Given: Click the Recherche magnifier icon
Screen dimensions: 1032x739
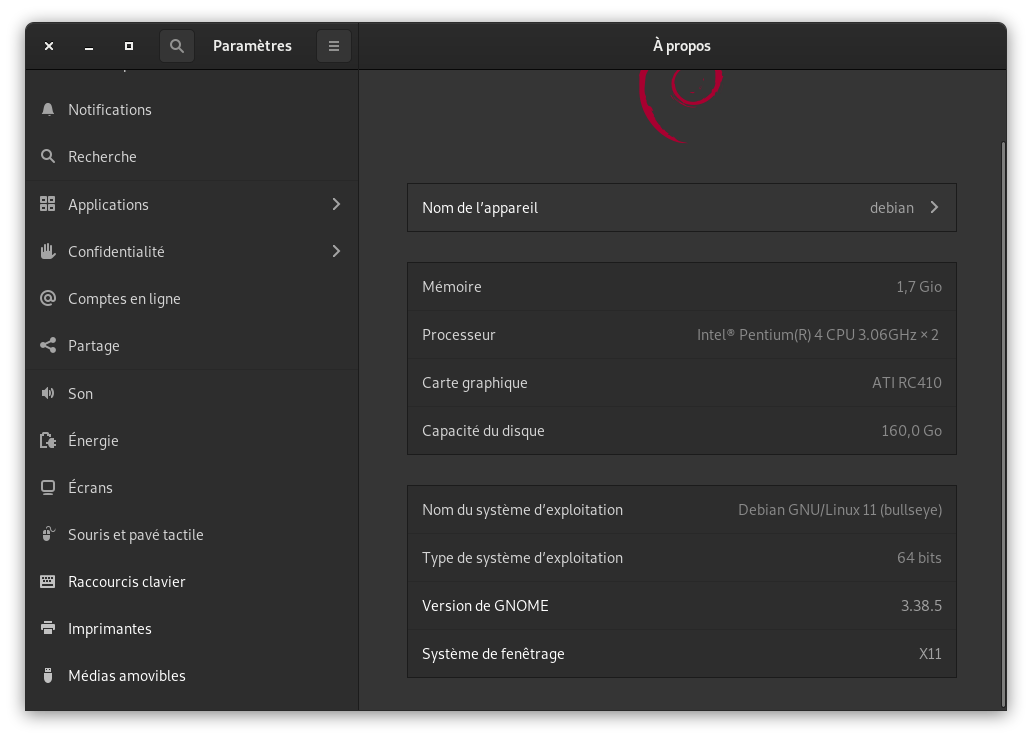Looking at the screenshot, I should pyautogui.click(x=47, y=157).
